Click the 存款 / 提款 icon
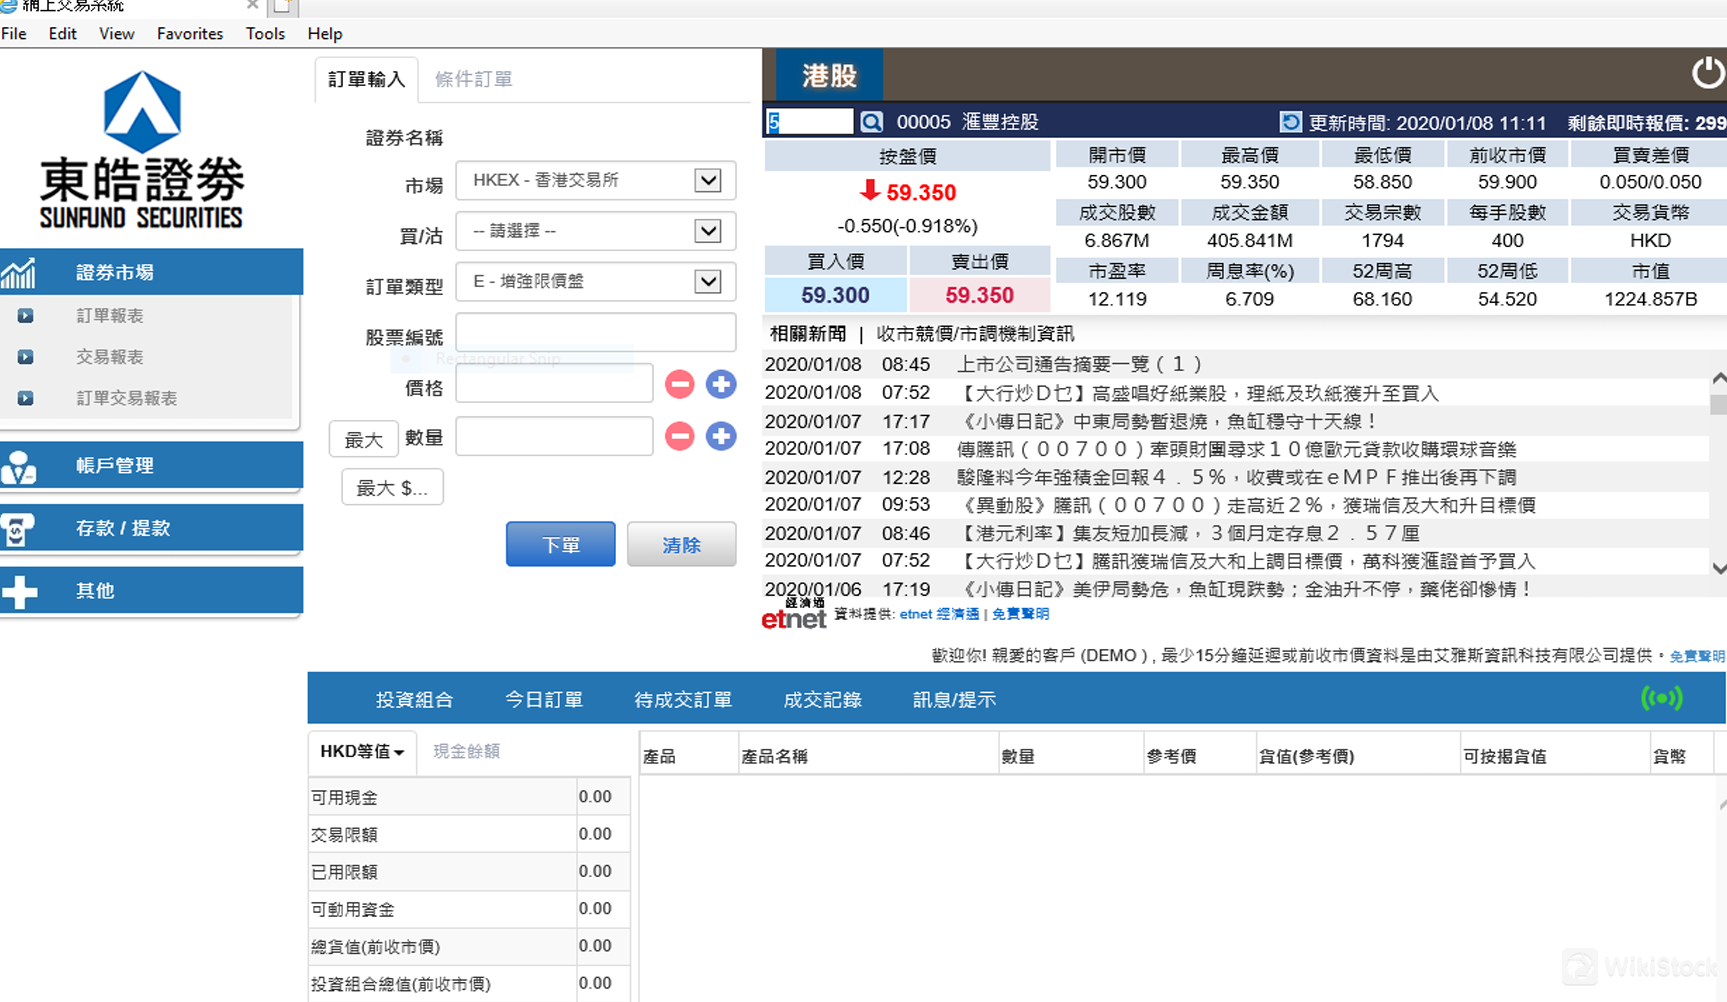 [x=19, y=528]
